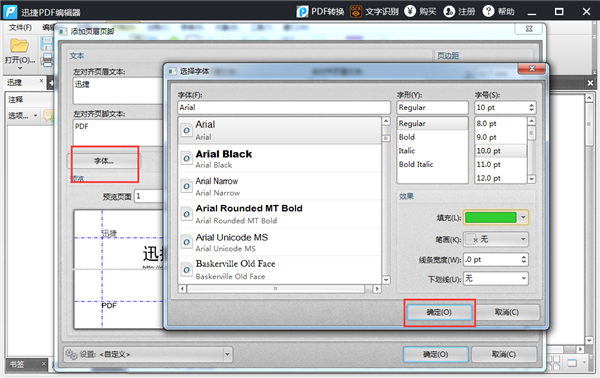The width and height of the screenshot is (600, 378).
Task: Select Bold font style
Action: pos(432,137)
